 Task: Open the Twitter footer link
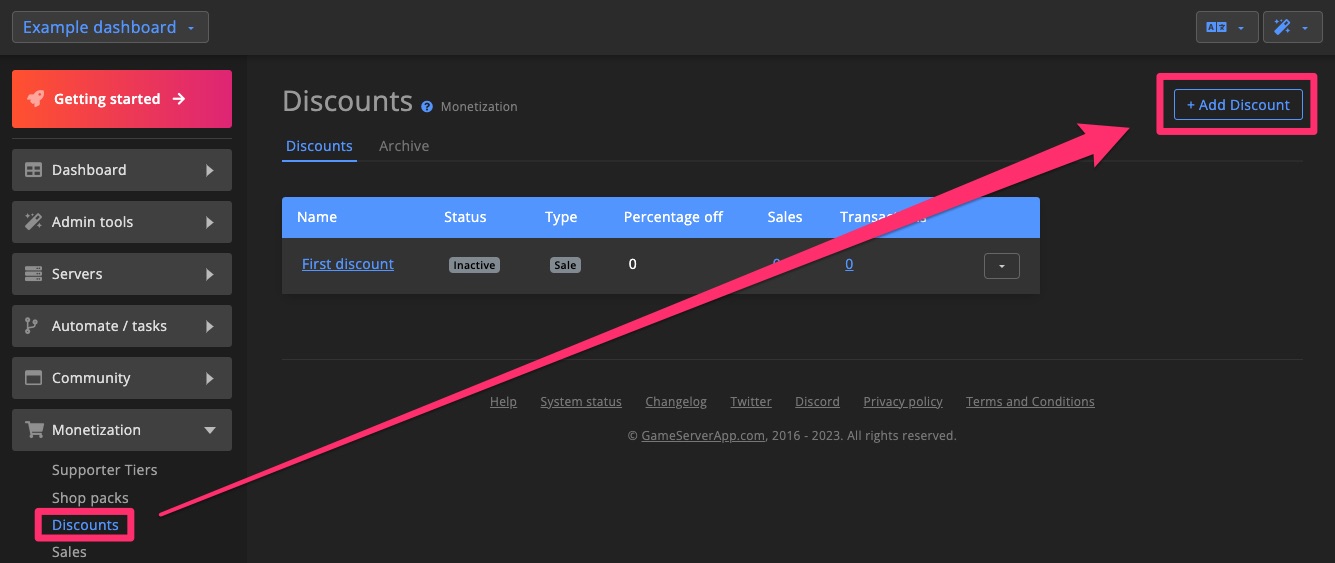751,402
